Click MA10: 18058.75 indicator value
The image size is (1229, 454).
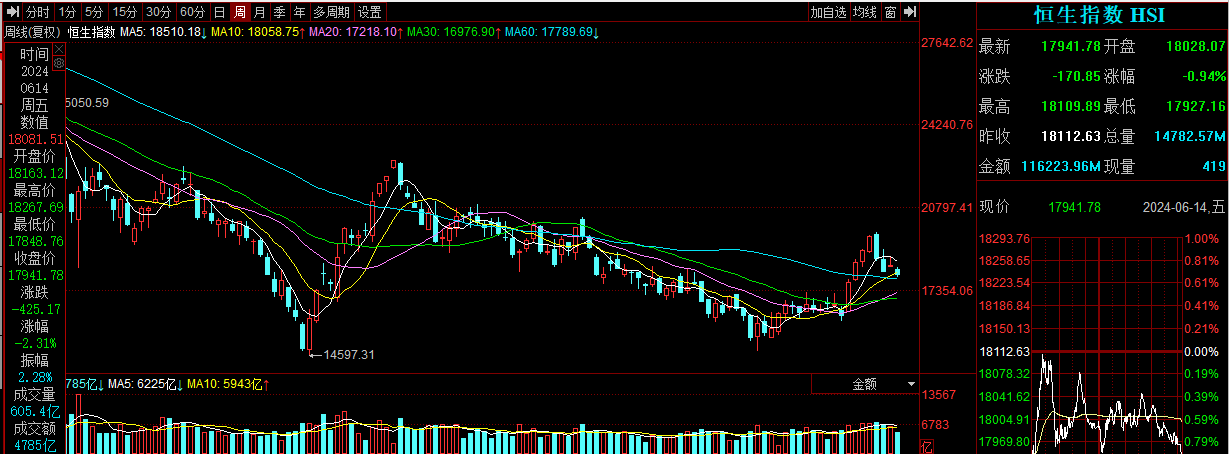pyautogui.click(x=257, y=32)
